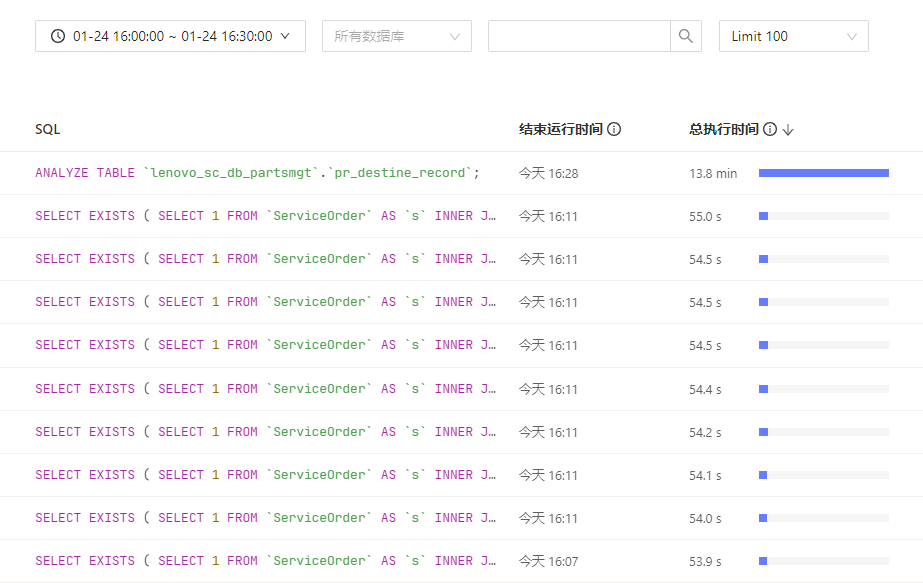Click the 总执行时间 column header text
Screen dimensions: 923x583
[723, 130]
